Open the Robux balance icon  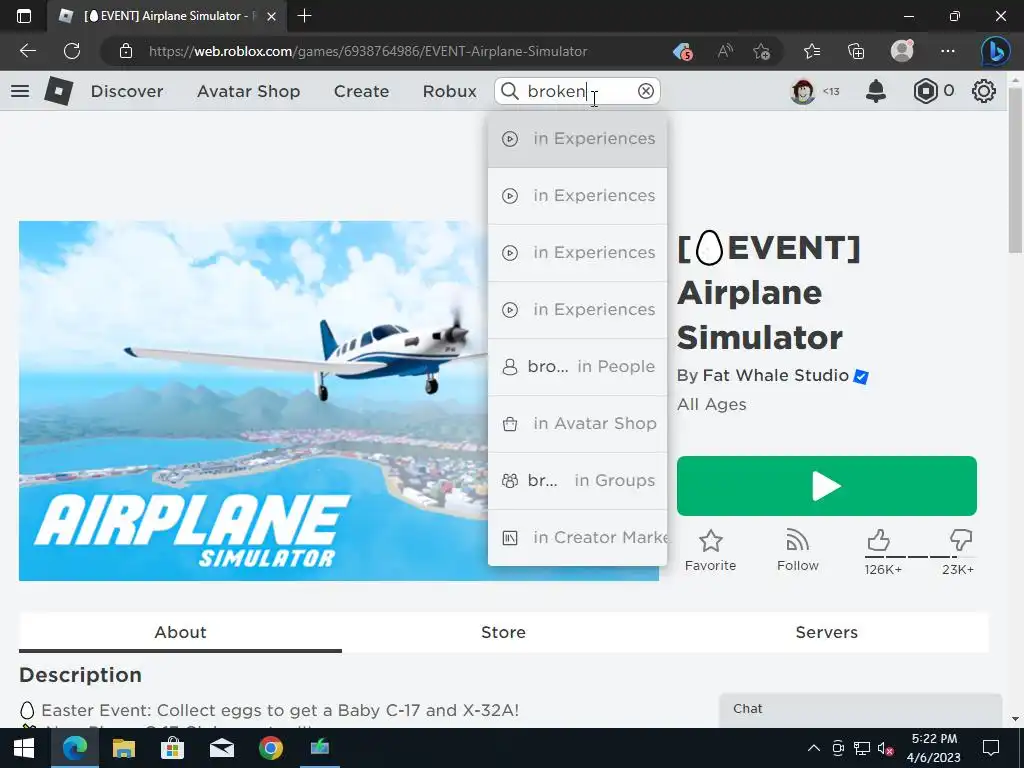tap(925, 91)
